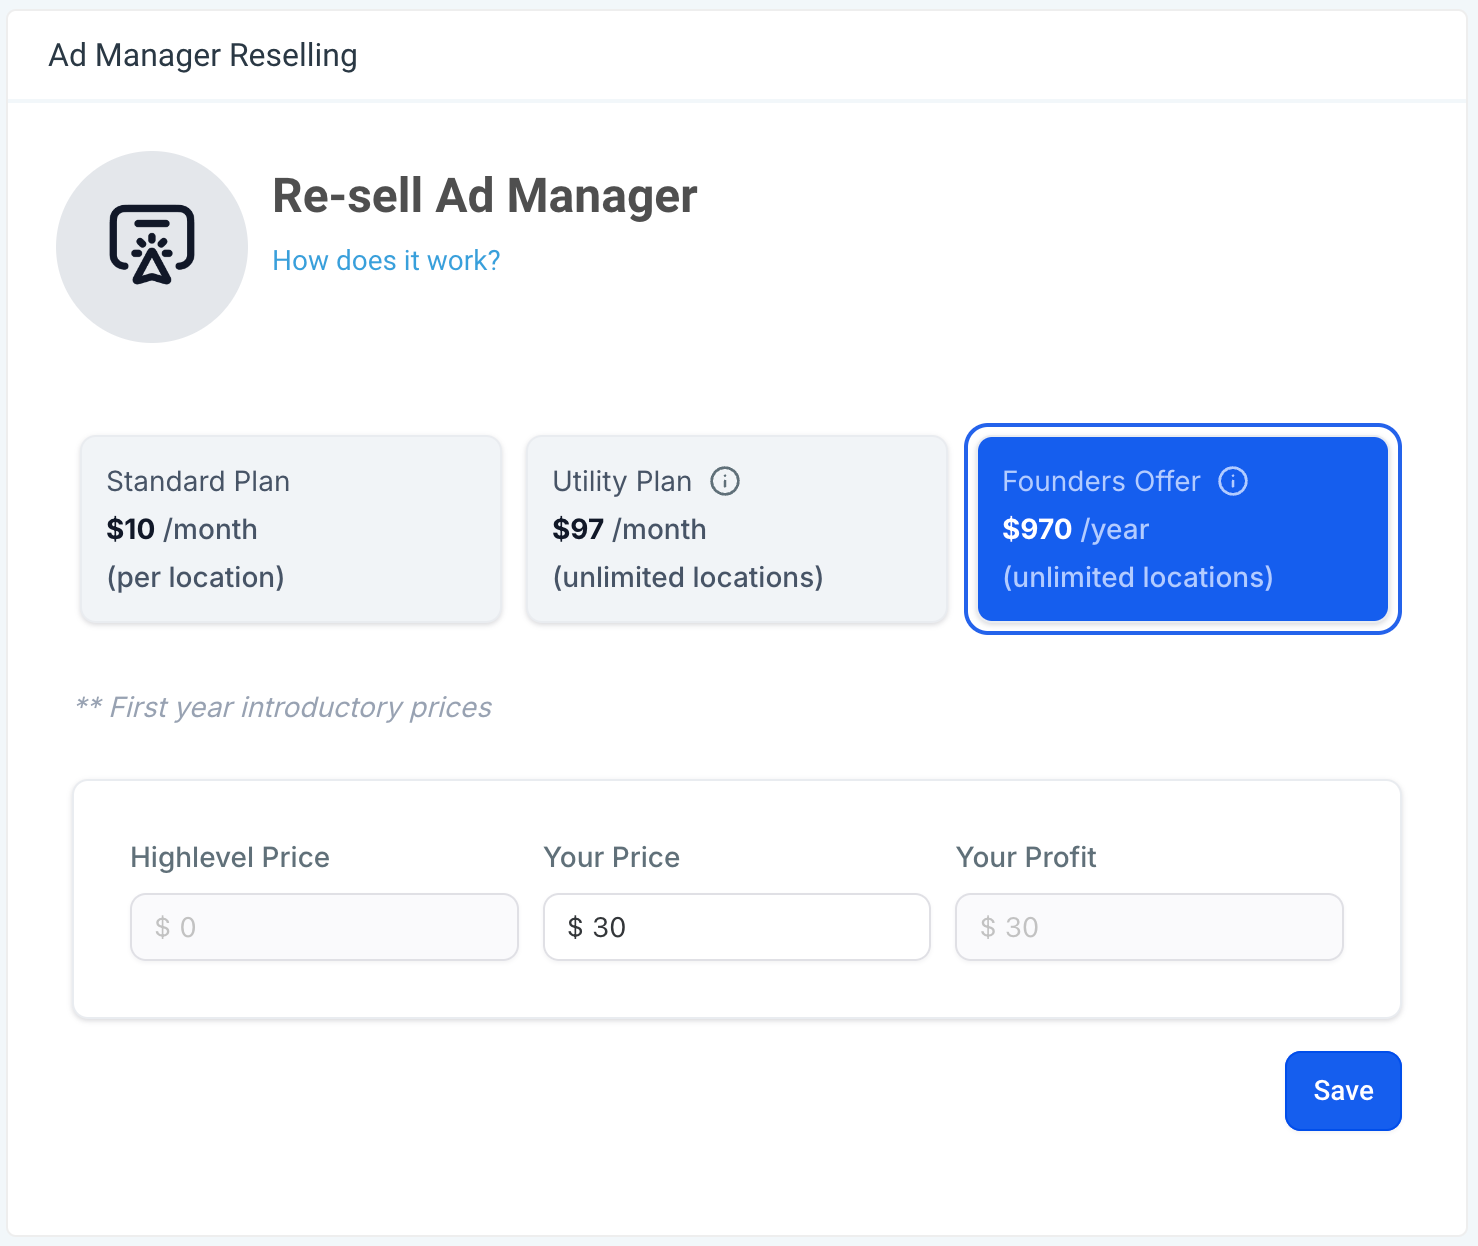Select the Utility Plan card
1478x1246 pixels.
tap(737, 529)
